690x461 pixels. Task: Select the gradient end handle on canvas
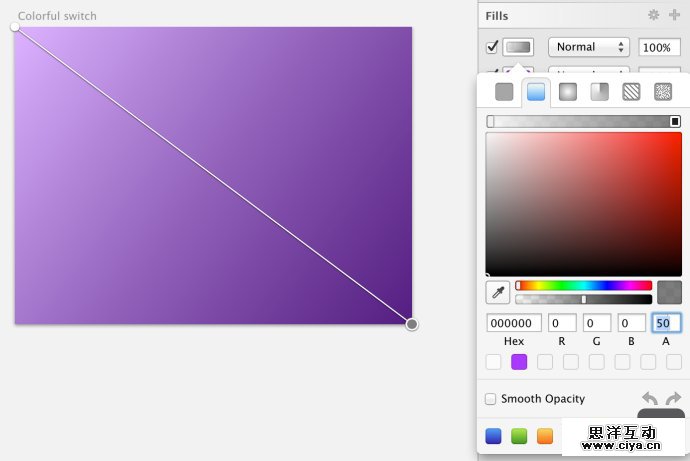point(412,324)
